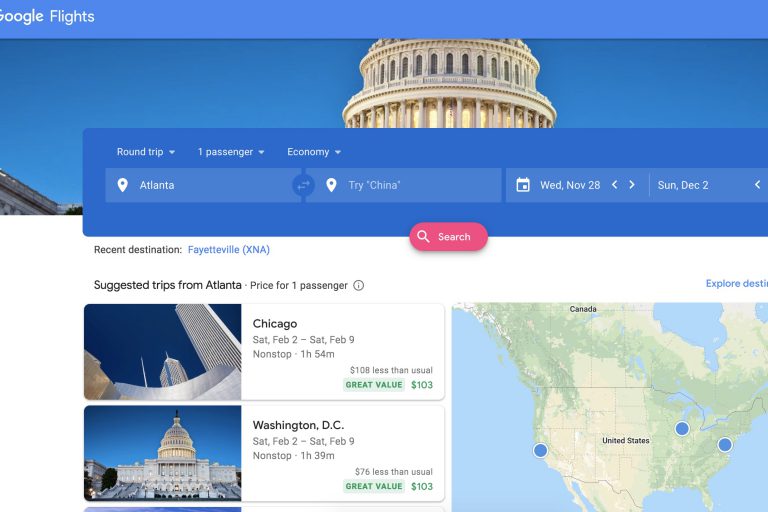Select the map marker on the US west coast
The height and width of the screenshot is (512, 768).
(x=540, y=450)
